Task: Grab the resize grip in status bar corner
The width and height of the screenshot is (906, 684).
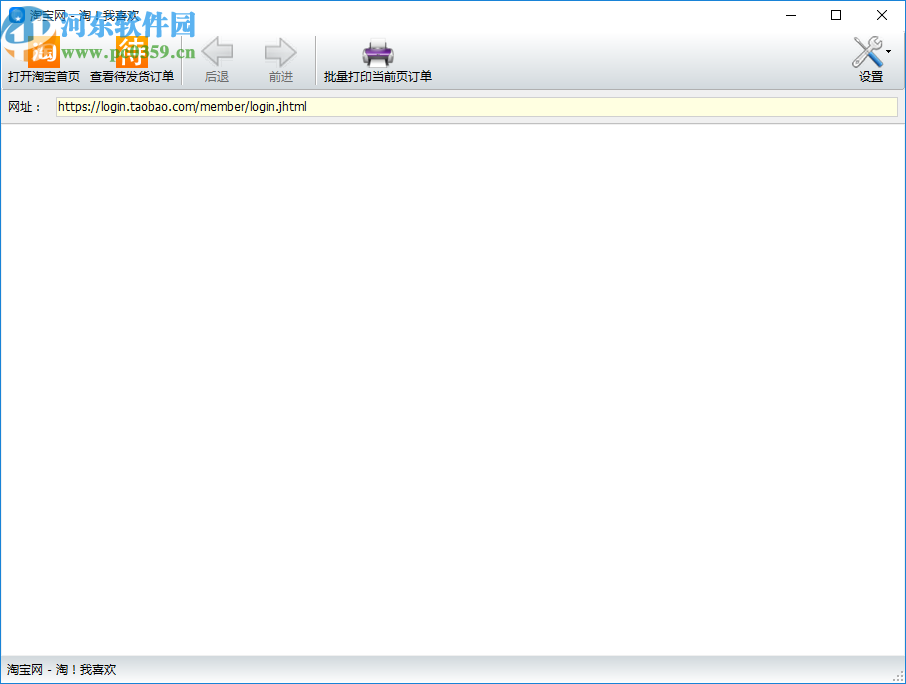Action: pos(898,676)
